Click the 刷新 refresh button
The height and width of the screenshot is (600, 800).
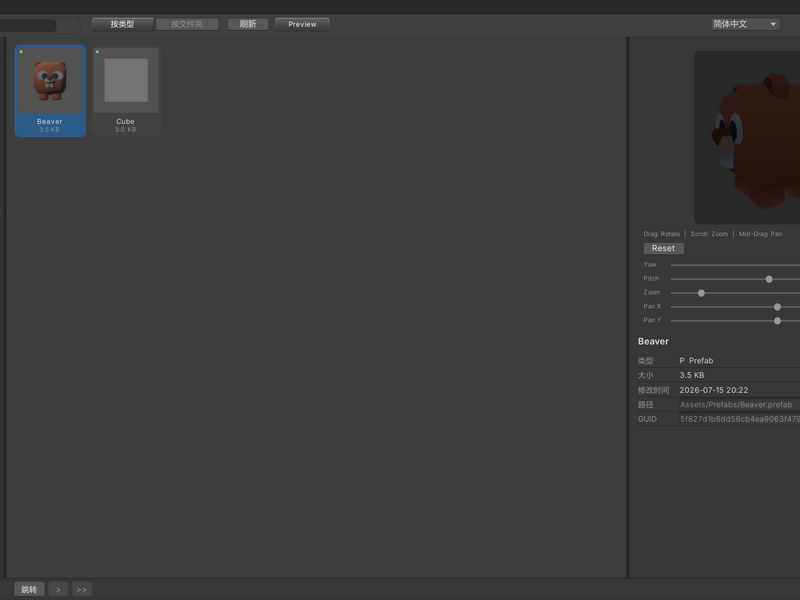click(x=248, y=24)
